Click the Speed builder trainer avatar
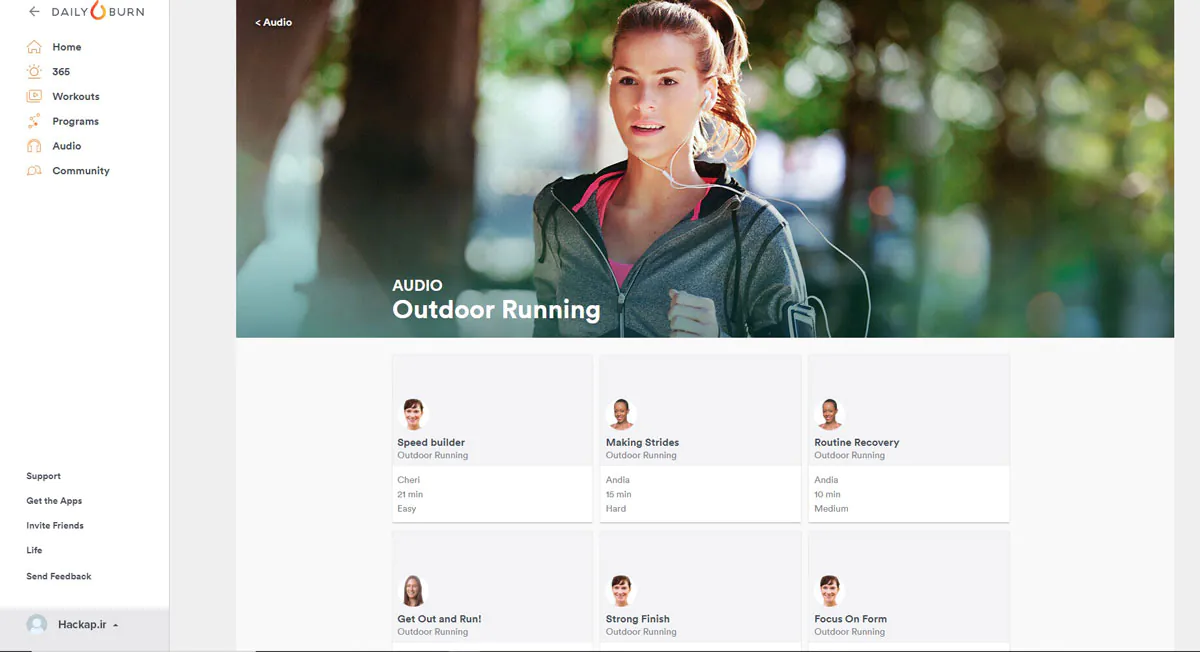This screenshot has width=1200, height=652. click(x=413, y=414)
